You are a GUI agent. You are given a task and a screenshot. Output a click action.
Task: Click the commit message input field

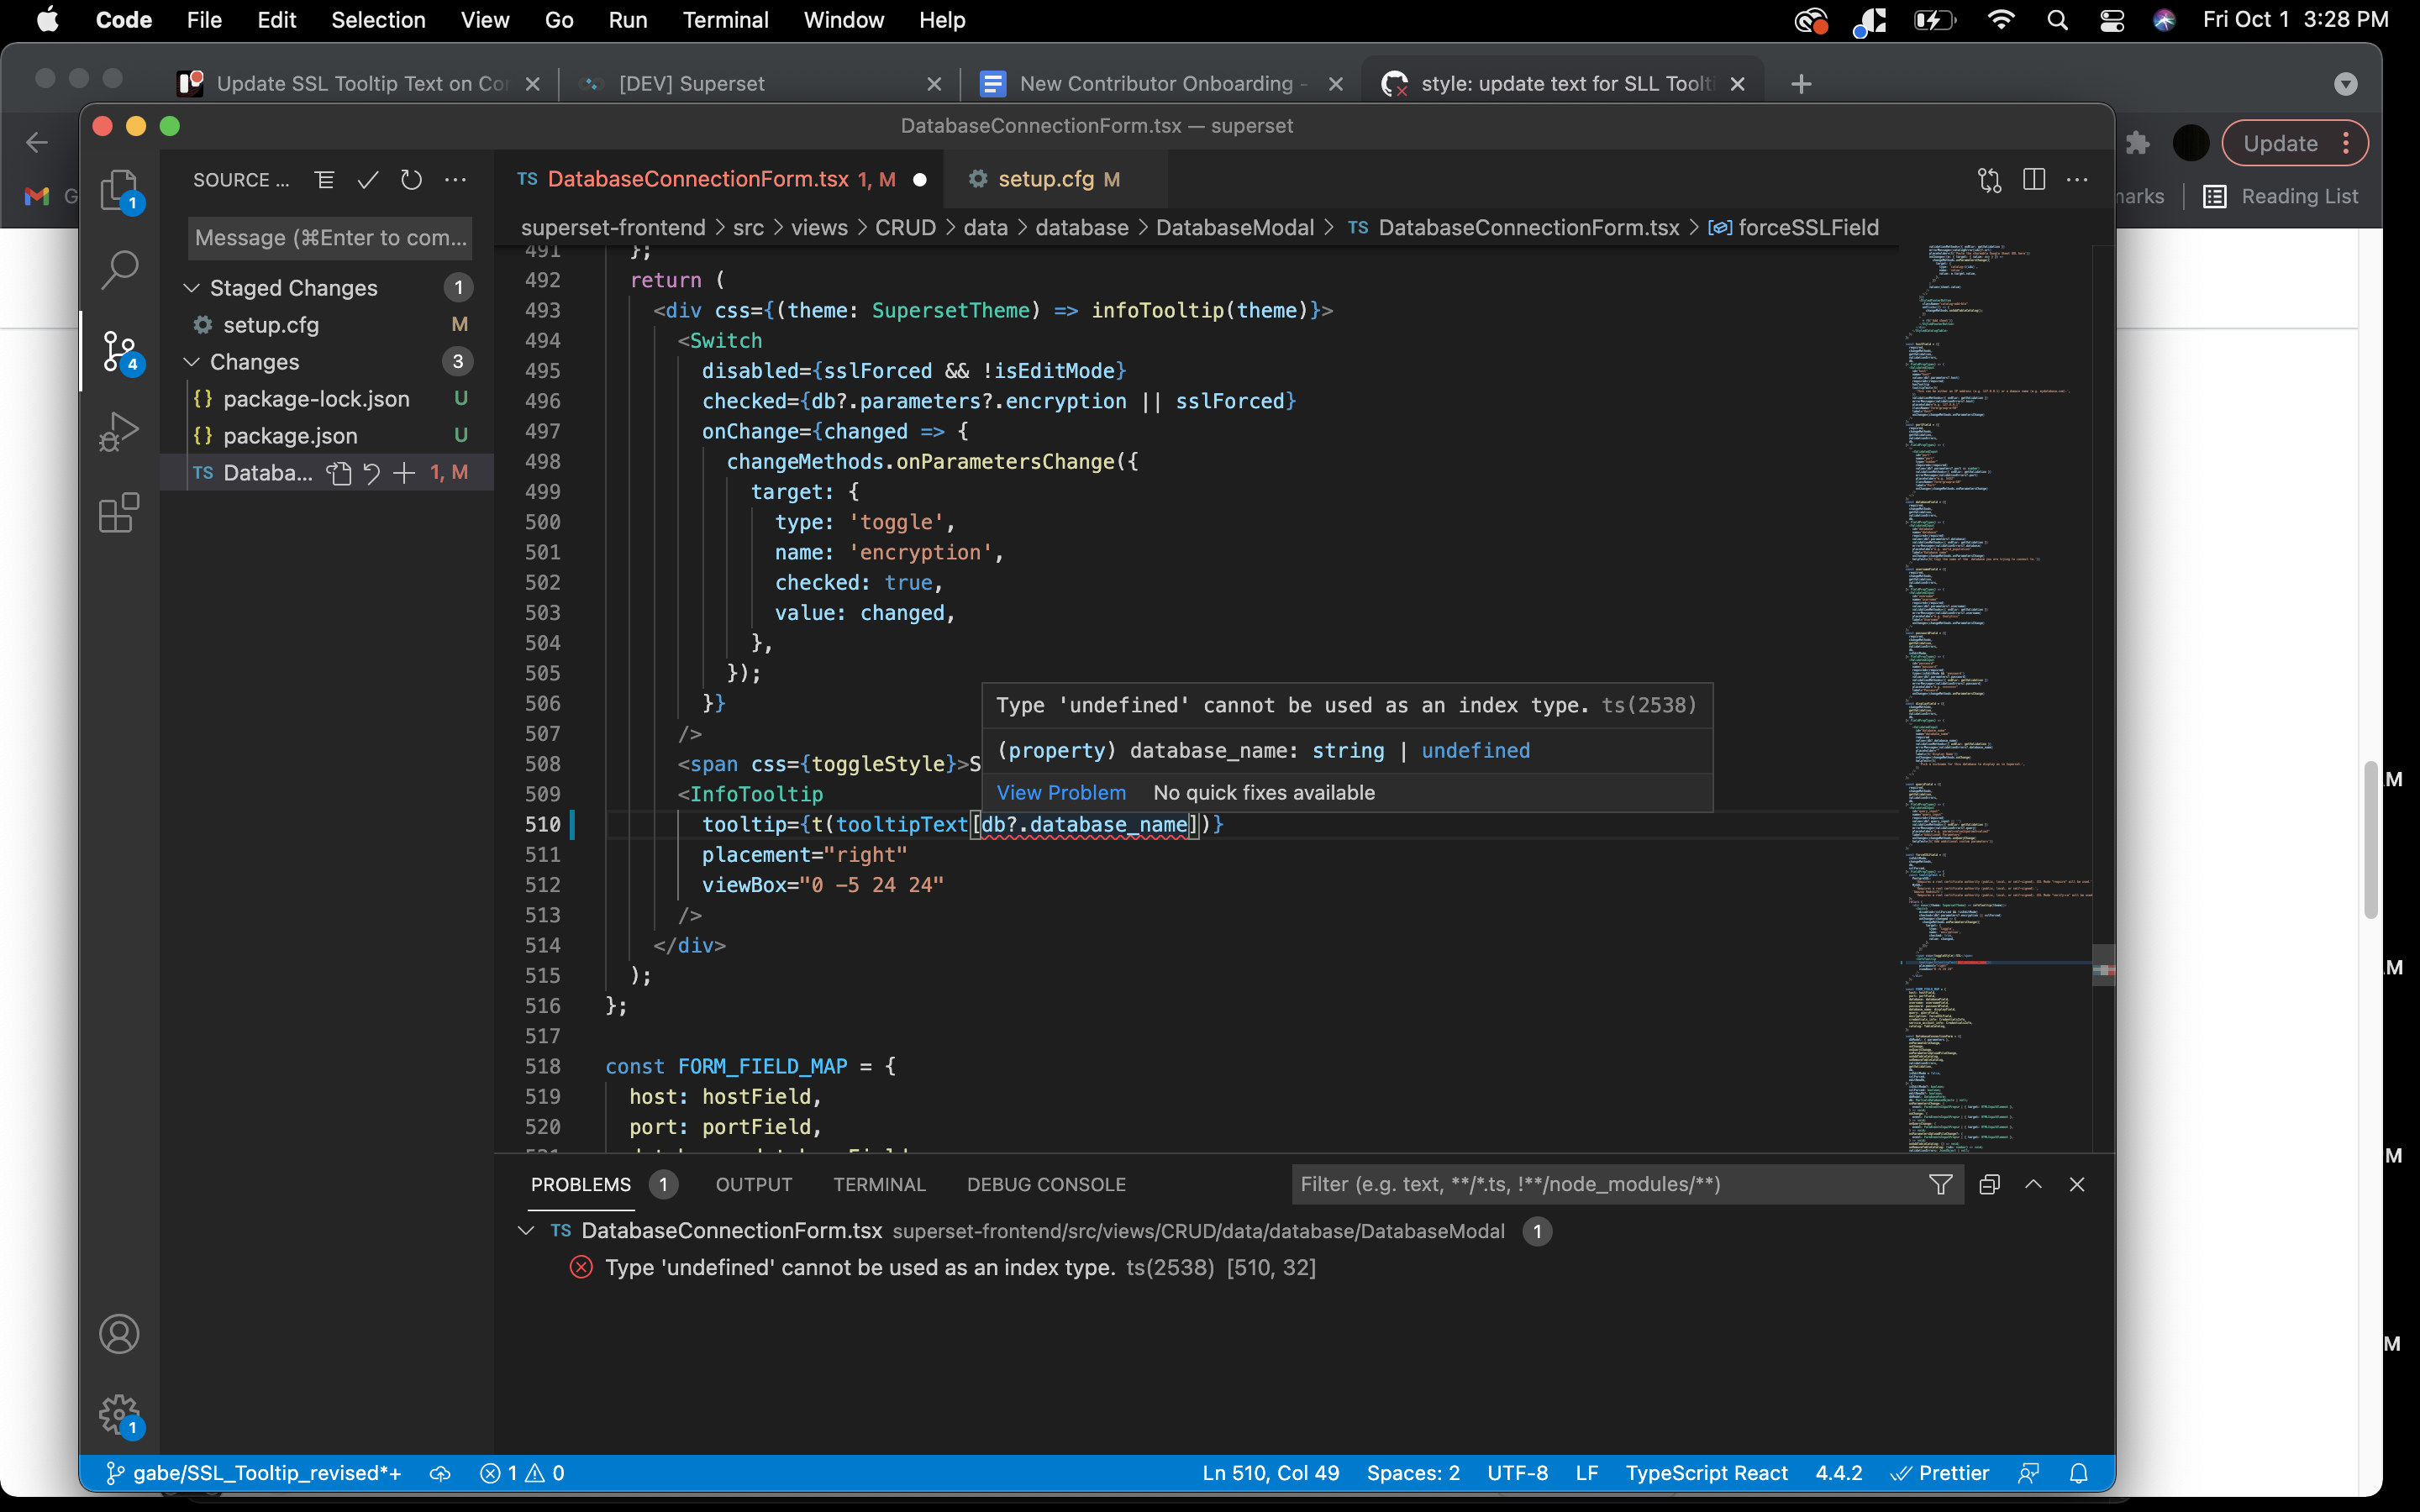pos(329,238)
